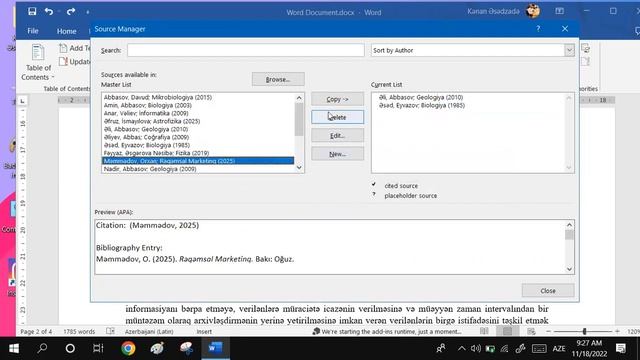Zoom in with plus button
This screenshot has height=360, width=640.
[618, 331]
